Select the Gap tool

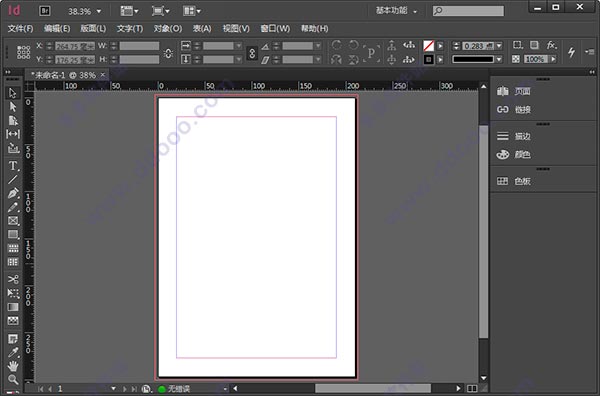[13, 134]
